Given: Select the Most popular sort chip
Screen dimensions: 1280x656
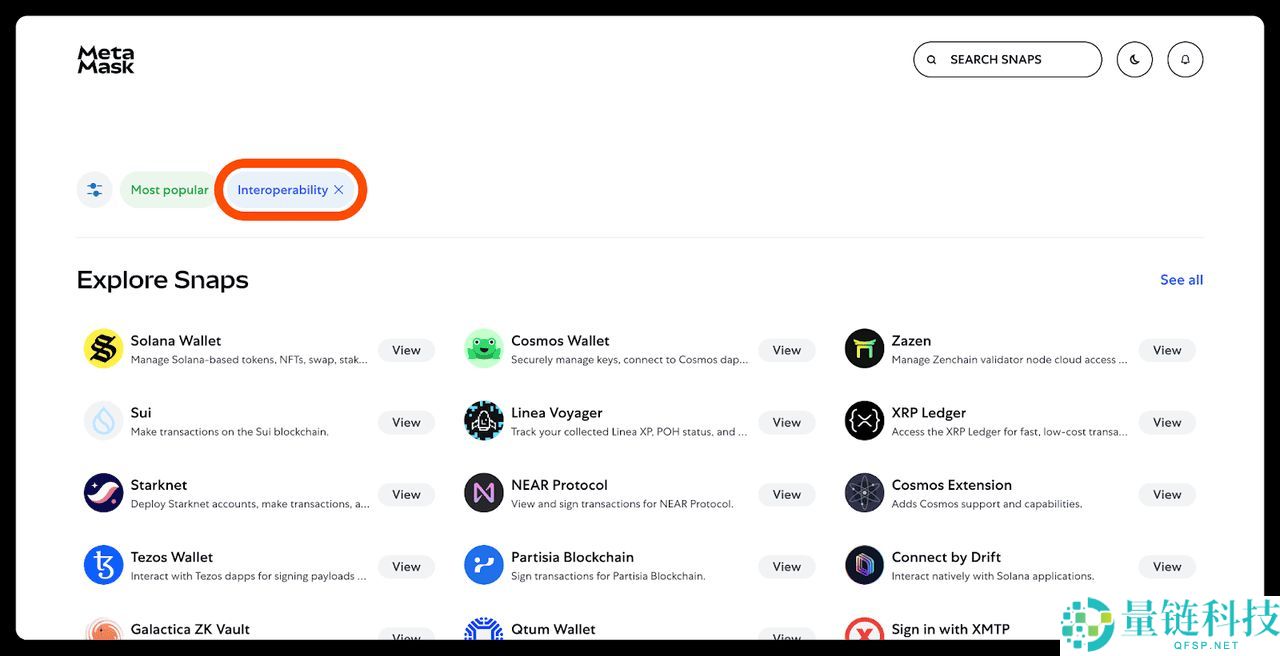Looking at the screenshot, I should (x=169, y=190).
